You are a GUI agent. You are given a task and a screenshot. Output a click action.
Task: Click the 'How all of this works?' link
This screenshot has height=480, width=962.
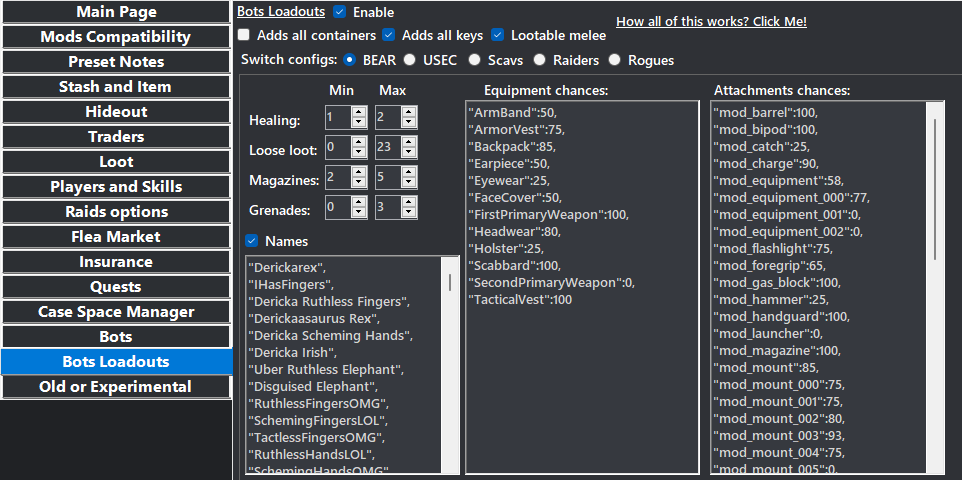pyautogui.click(x=711, y=21)
